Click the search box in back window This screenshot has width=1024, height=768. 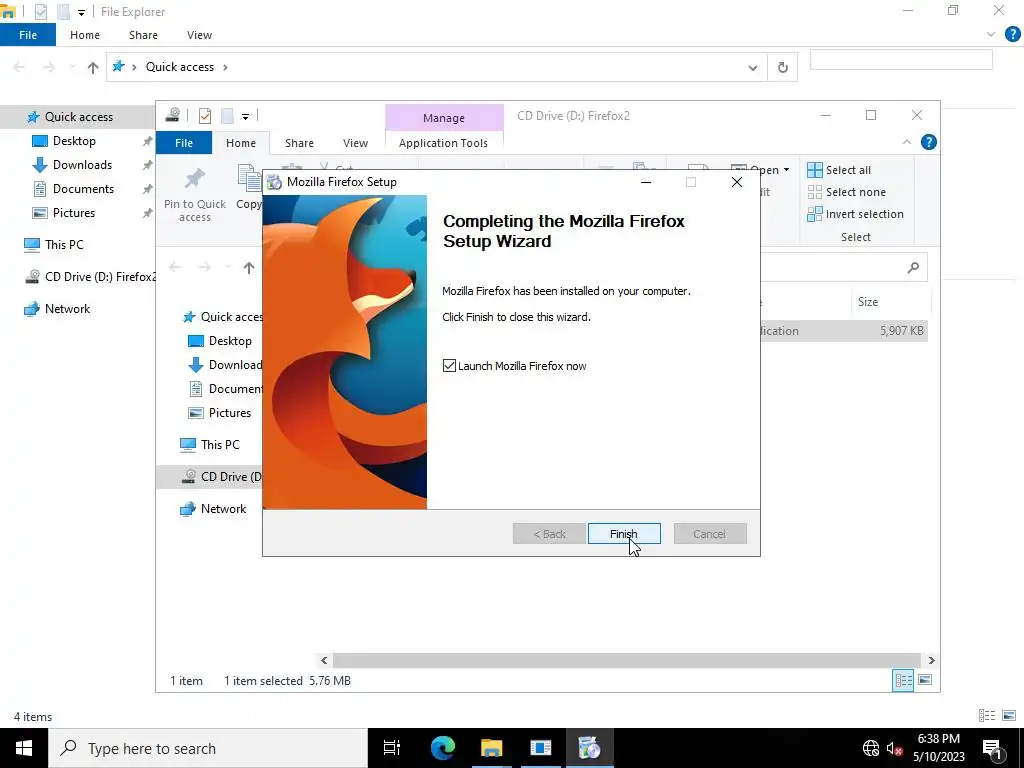tap(901, 59)
